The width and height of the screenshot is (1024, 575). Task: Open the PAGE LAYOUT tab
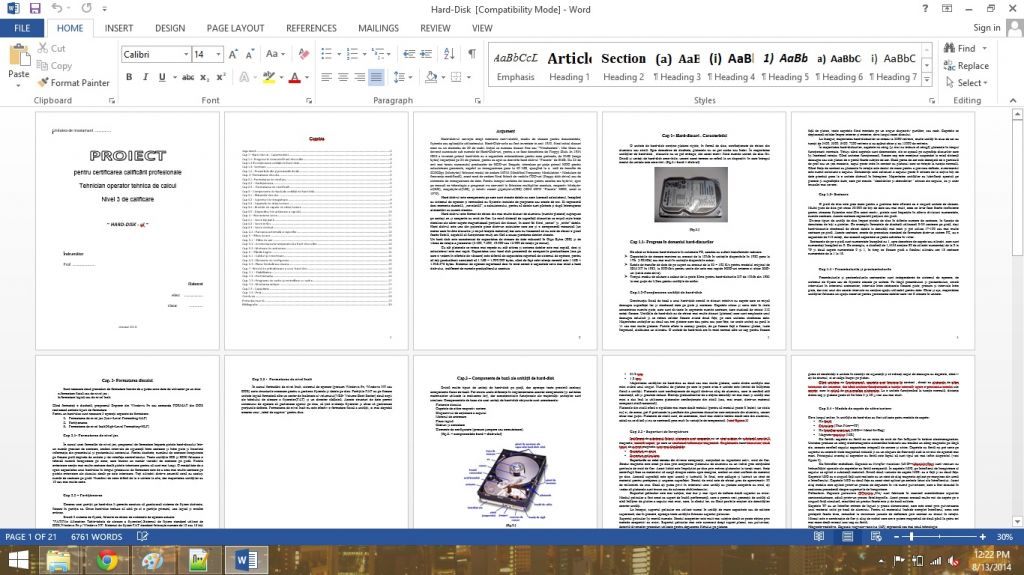pos(236,28)
